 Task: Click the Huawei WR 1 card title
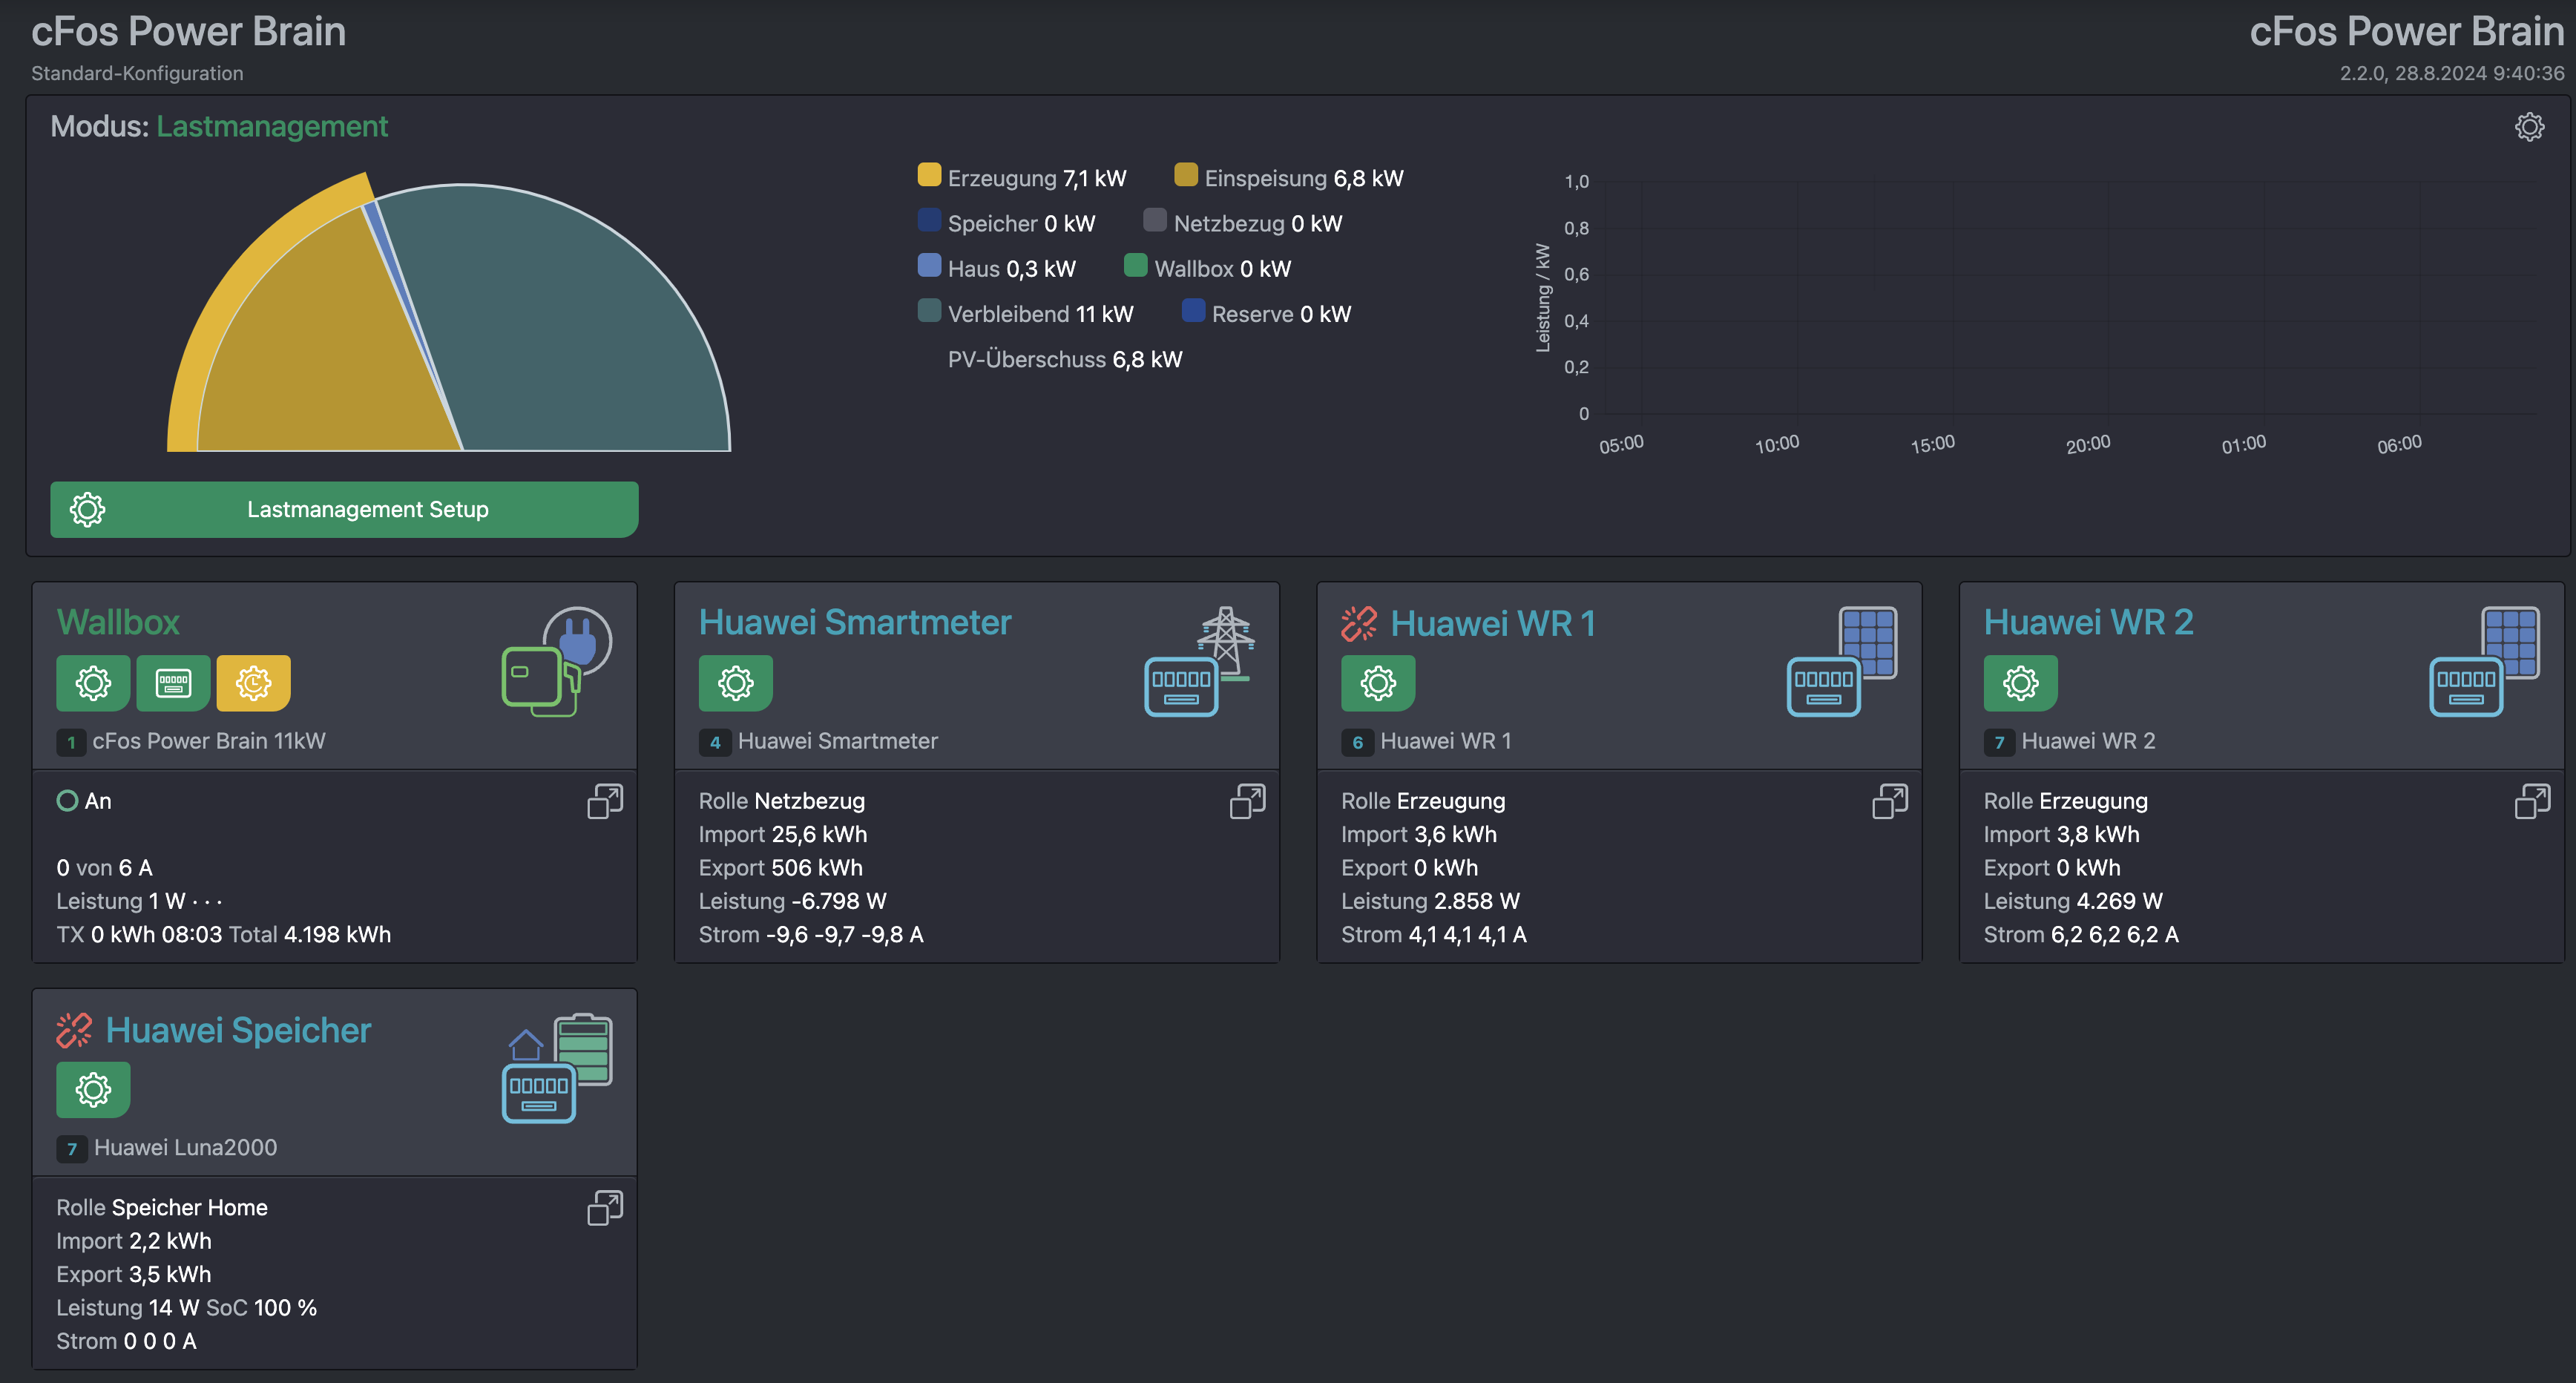[x=1492, y=624]
